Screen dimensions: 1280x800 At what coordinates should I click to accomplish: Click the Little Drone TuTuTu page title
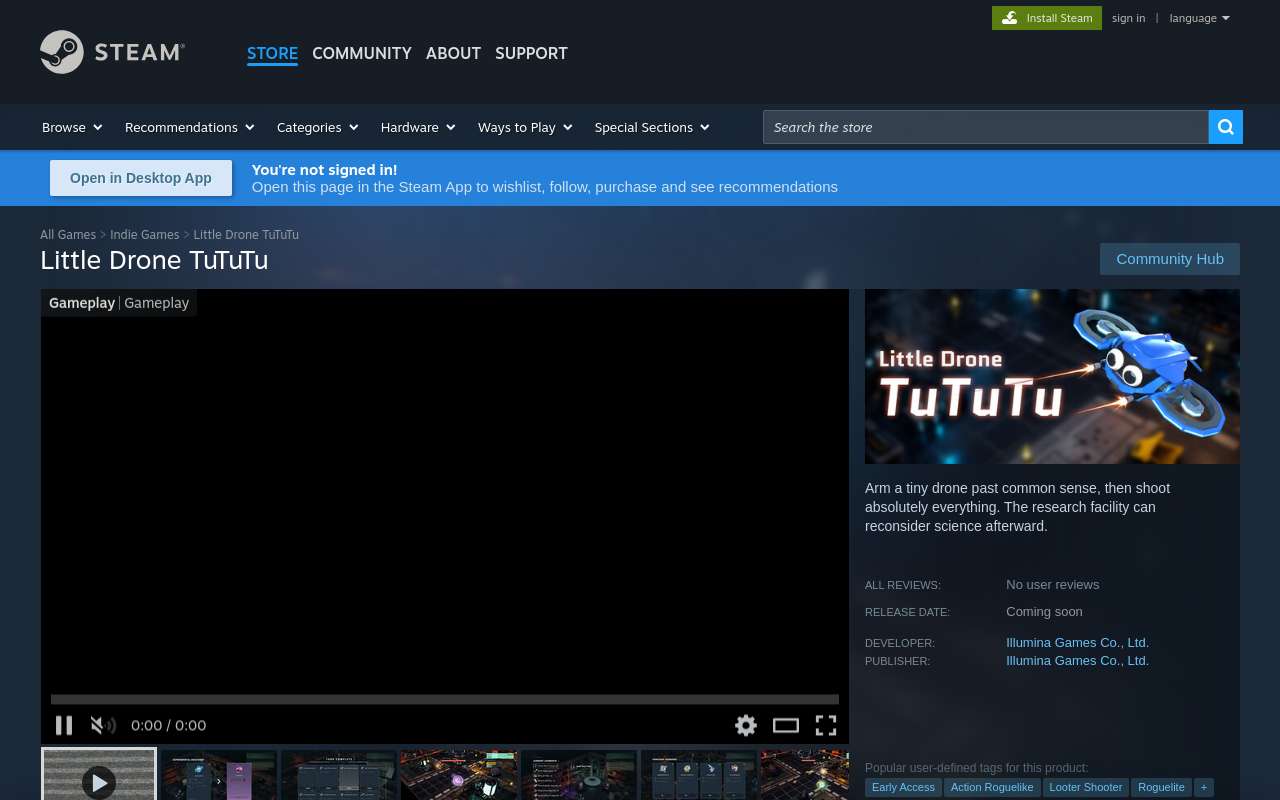click(x=154, y=260)
